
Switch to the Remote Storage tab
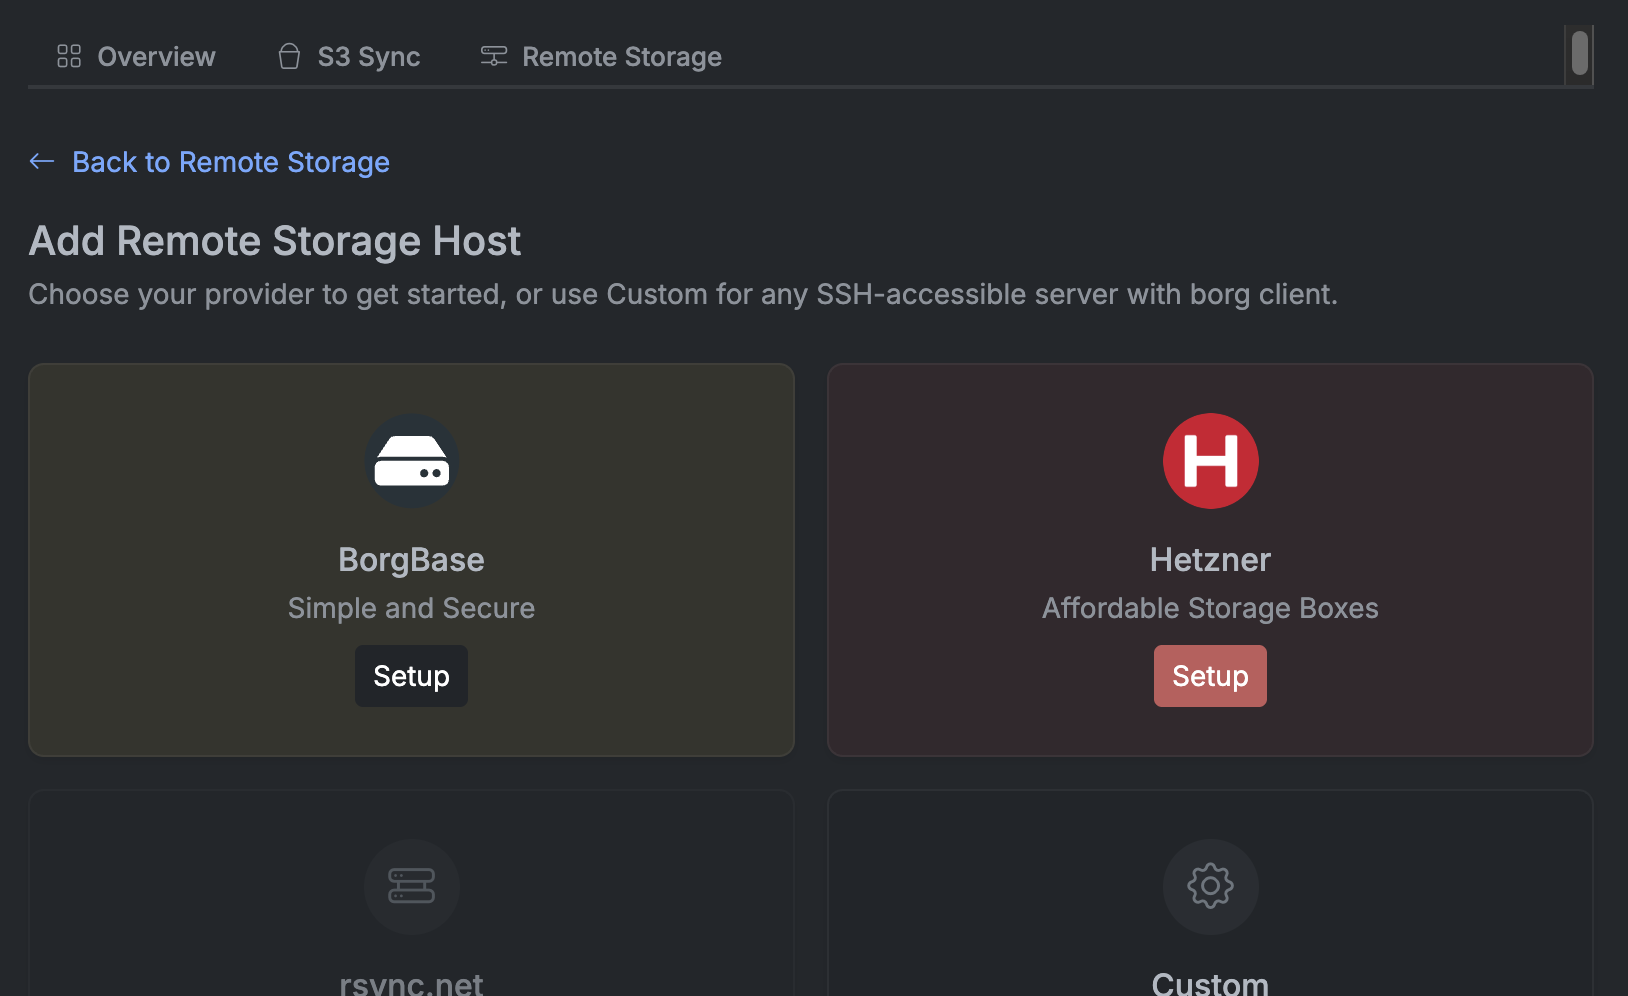pyautogui.click(x=621, y=56)
